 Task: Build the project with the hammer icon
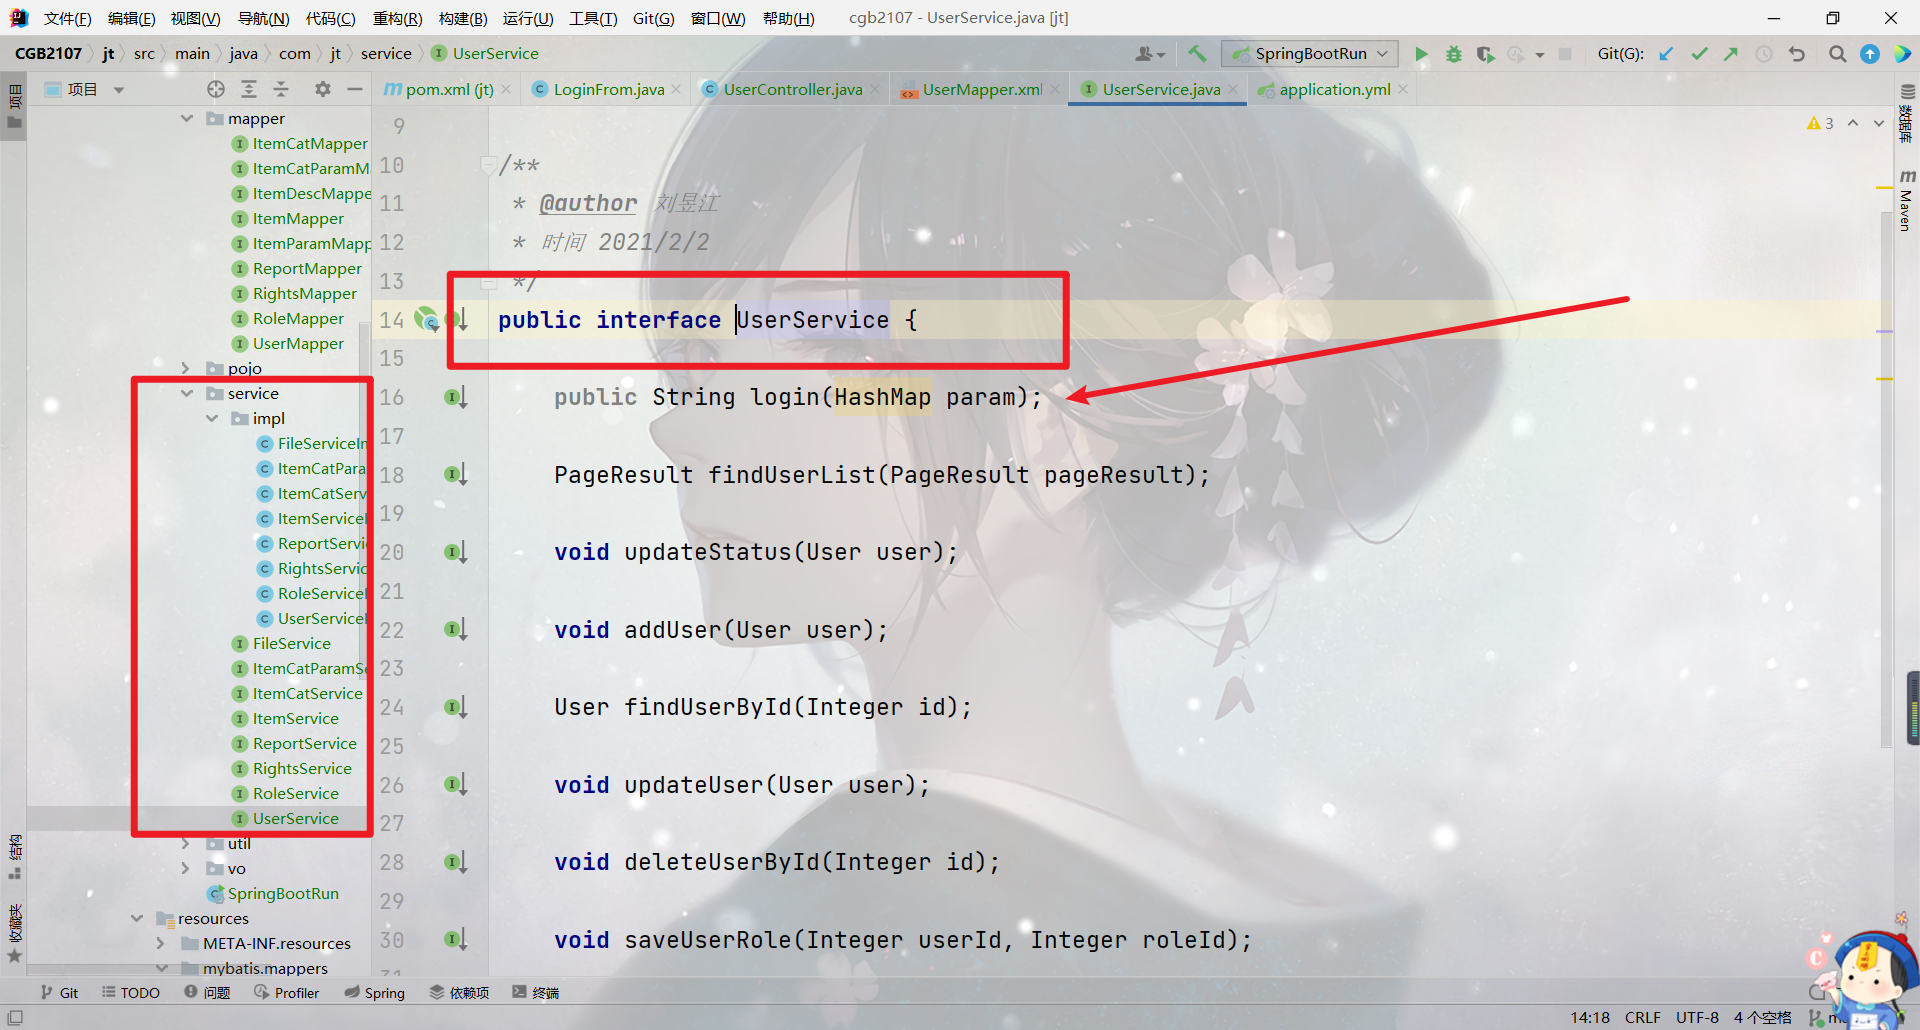click(x=1196, y=54)
